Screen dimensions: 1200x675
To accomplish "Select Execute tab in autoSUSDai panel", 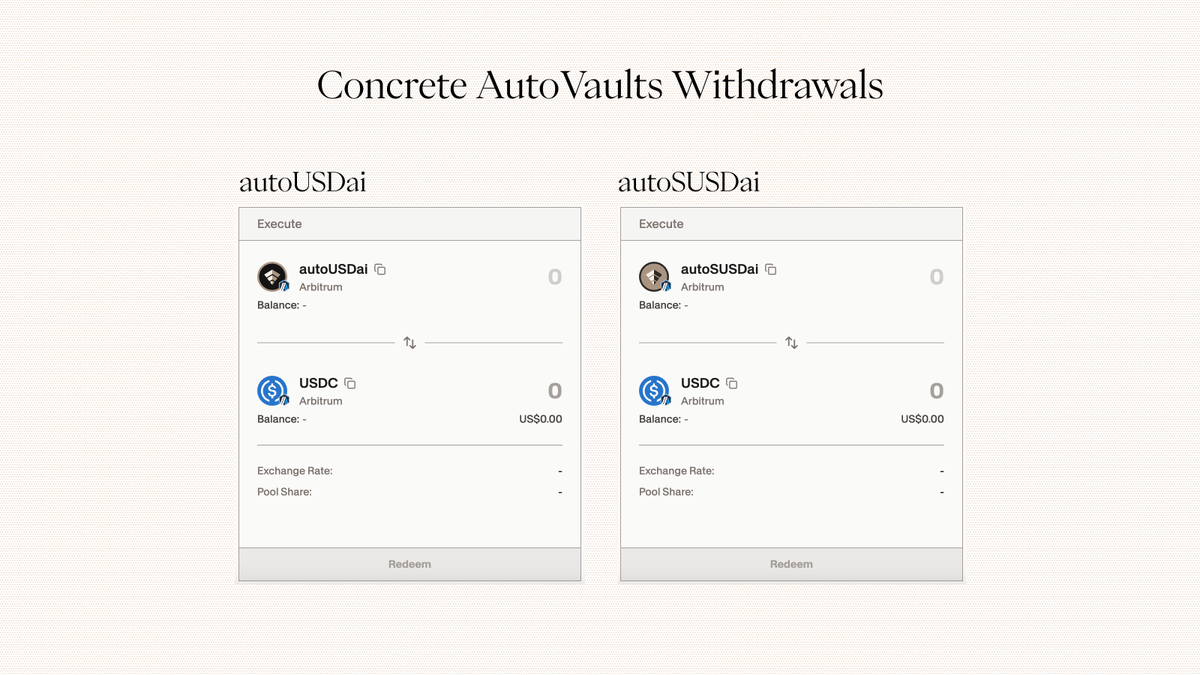I will click(x=661, y=224).
